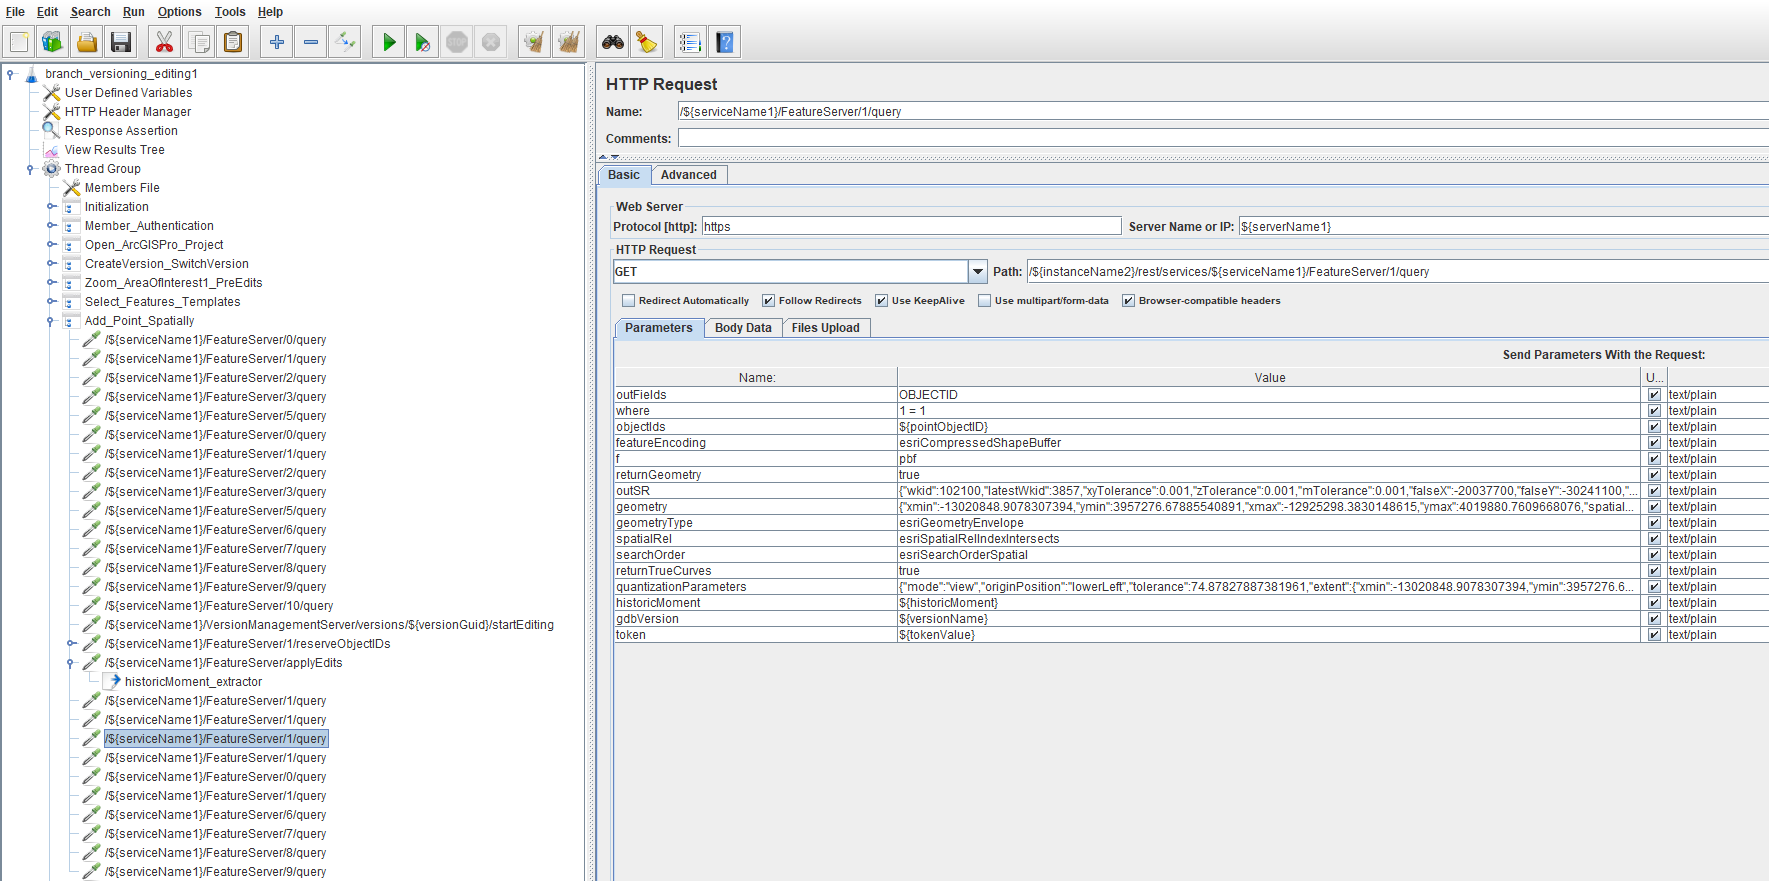Toggle Browser-compatible headers checkbox
This screenshot has width=1769, height=881.
(x=1128, y=301)
